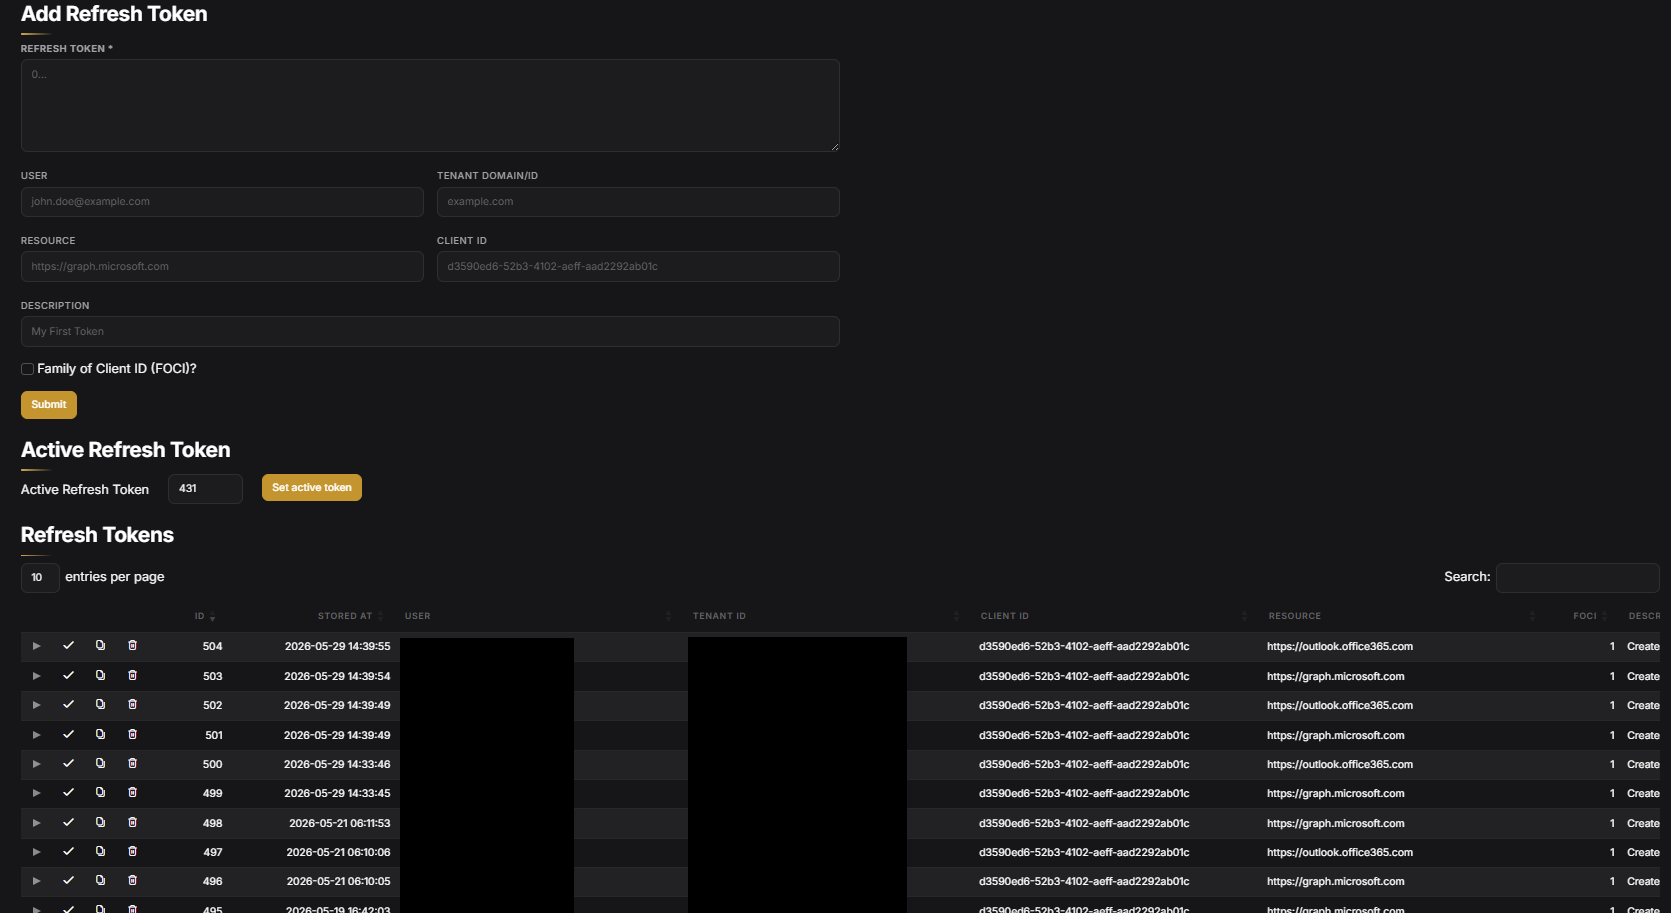Open the row 501 disclosure triangle
Viewport: 1671px width, 913px height.
[37, 735]
